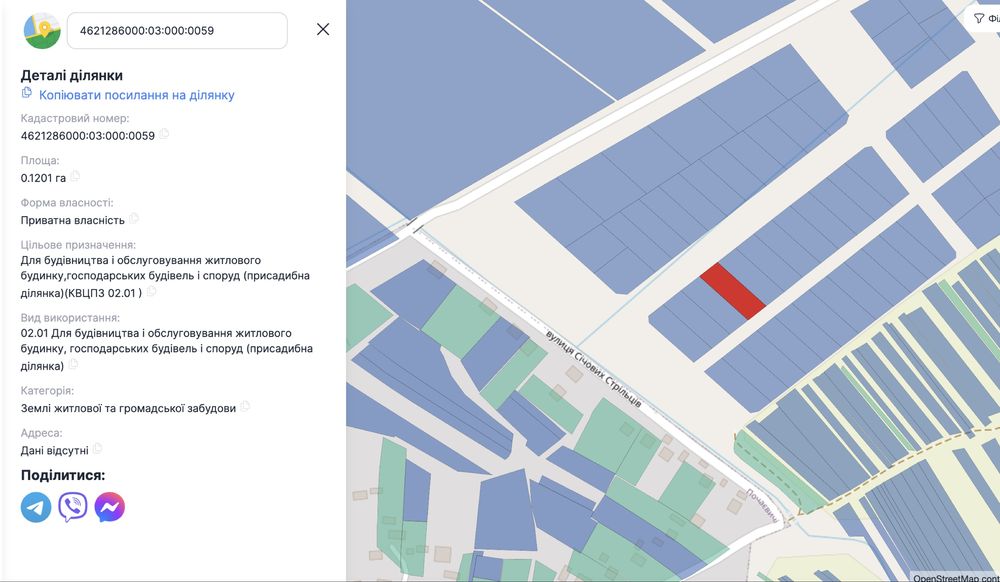
Task: Share the parcel via Messenger
Action: tap(110, 507)
